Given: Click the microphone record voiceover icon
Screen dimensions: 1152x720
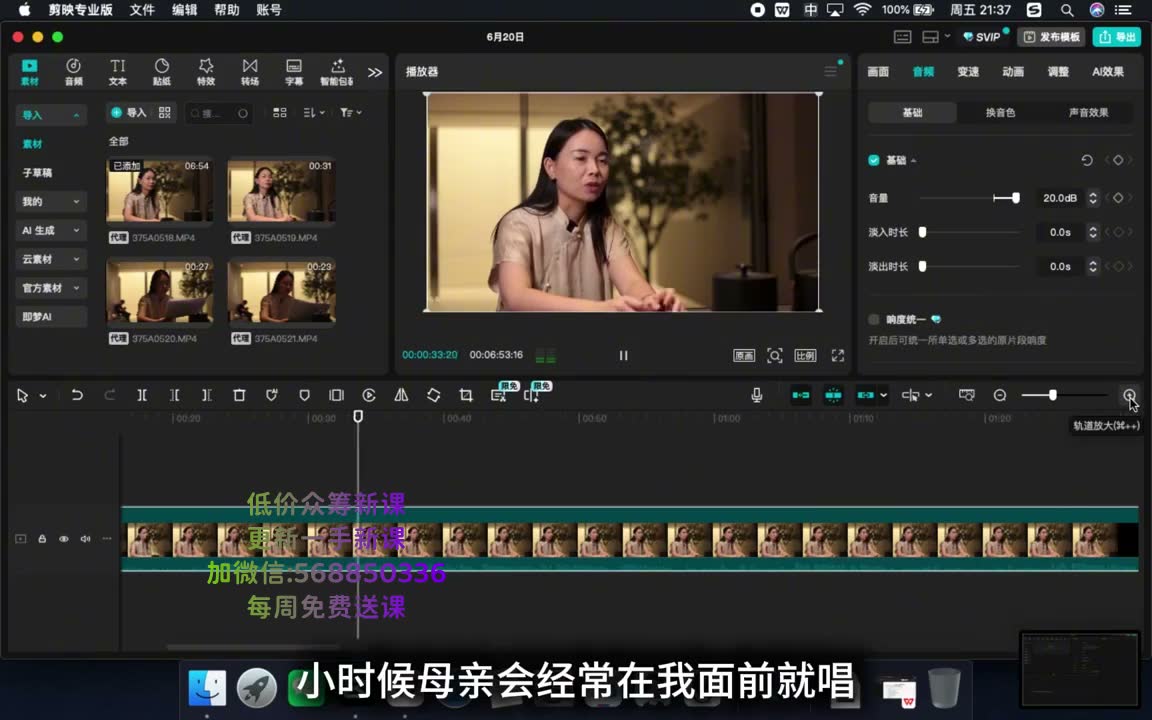Looking at the screenshot, I should coord(757,395).
